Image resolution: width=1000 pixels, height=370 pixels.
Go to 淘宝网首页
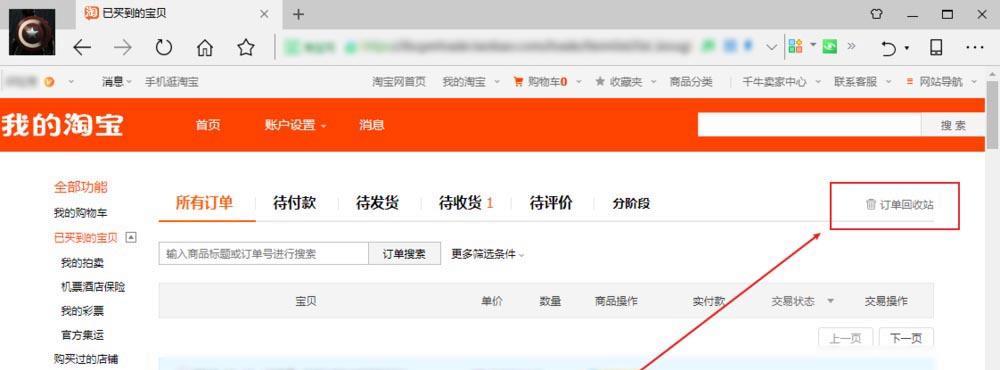coord(399,82)
